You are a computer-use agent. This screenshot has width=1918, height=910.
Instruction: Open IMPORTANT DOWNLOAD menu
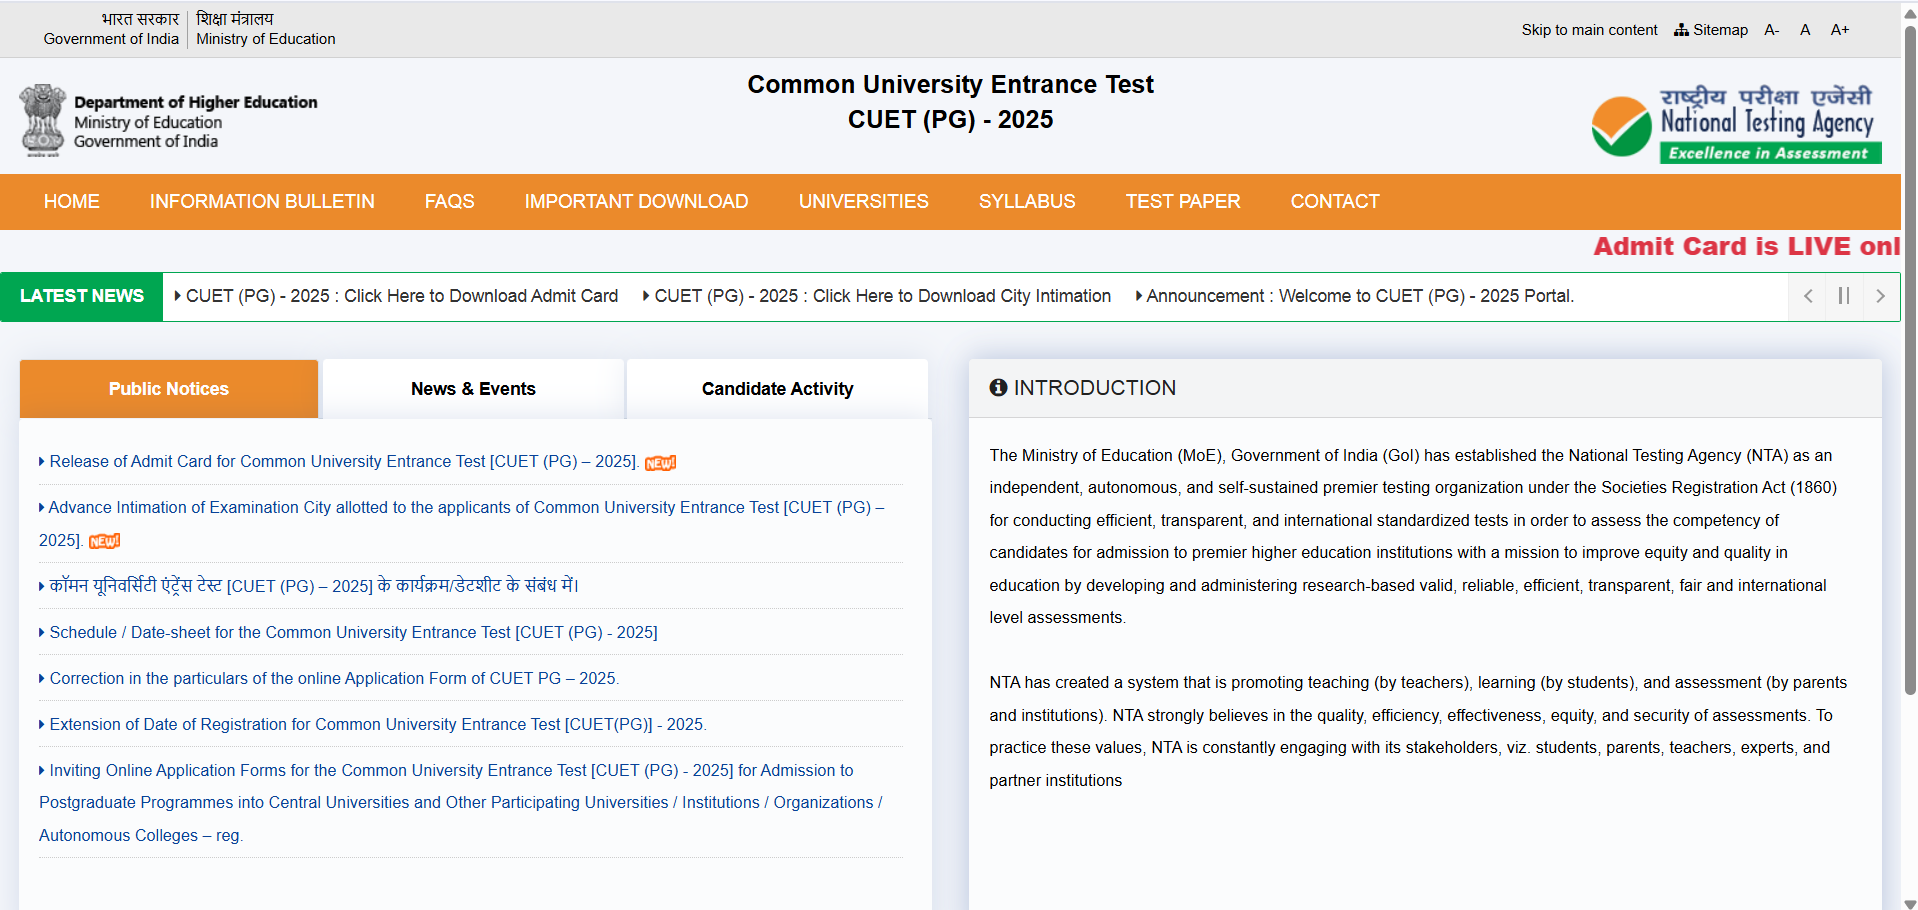point(637,202)
